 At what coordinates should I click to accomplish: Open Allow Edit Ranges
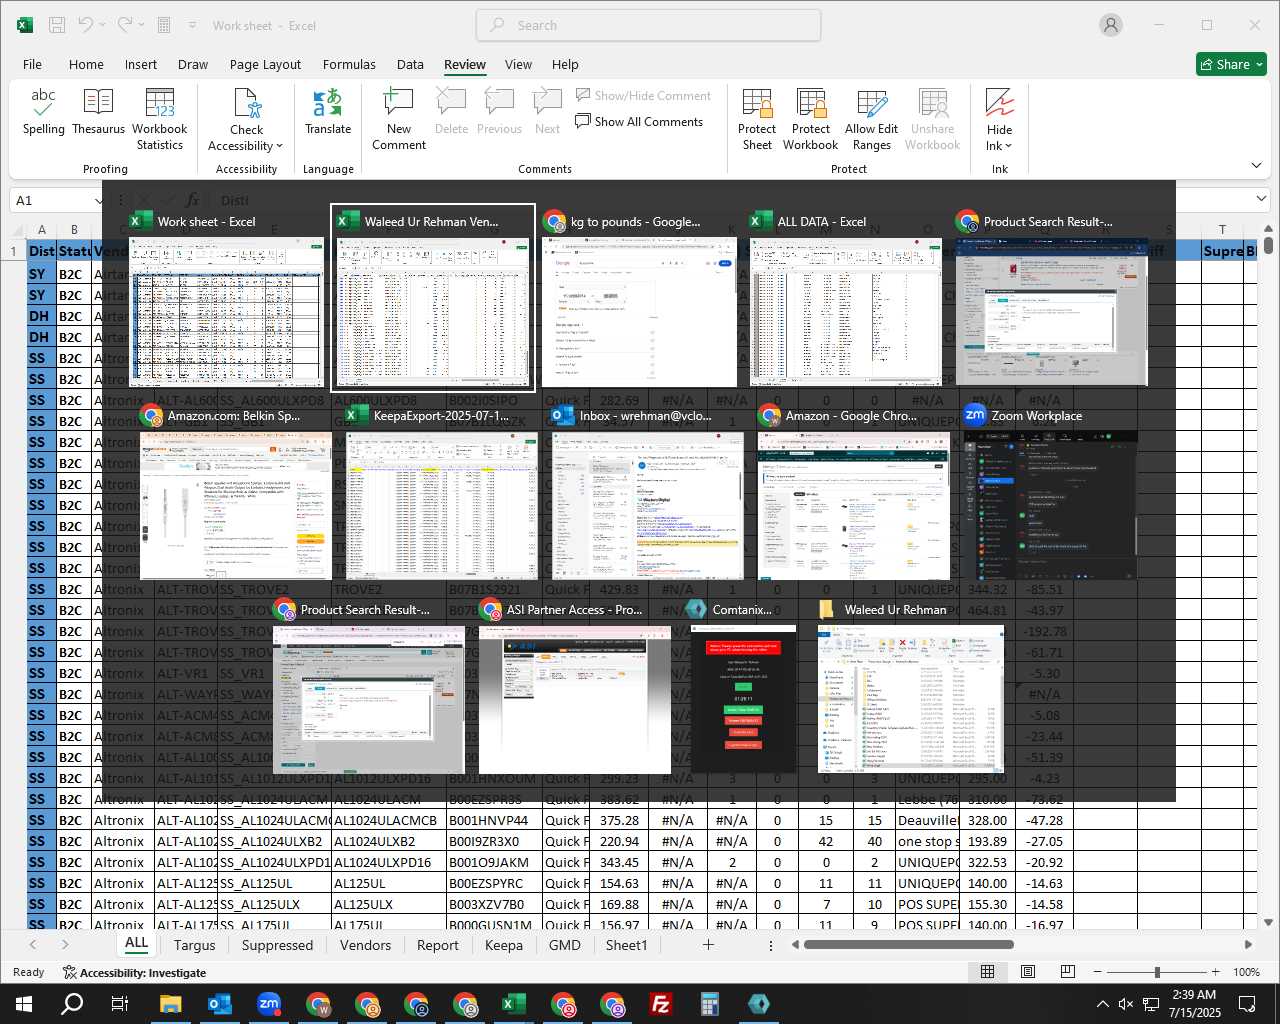click(x=872, y=119)
